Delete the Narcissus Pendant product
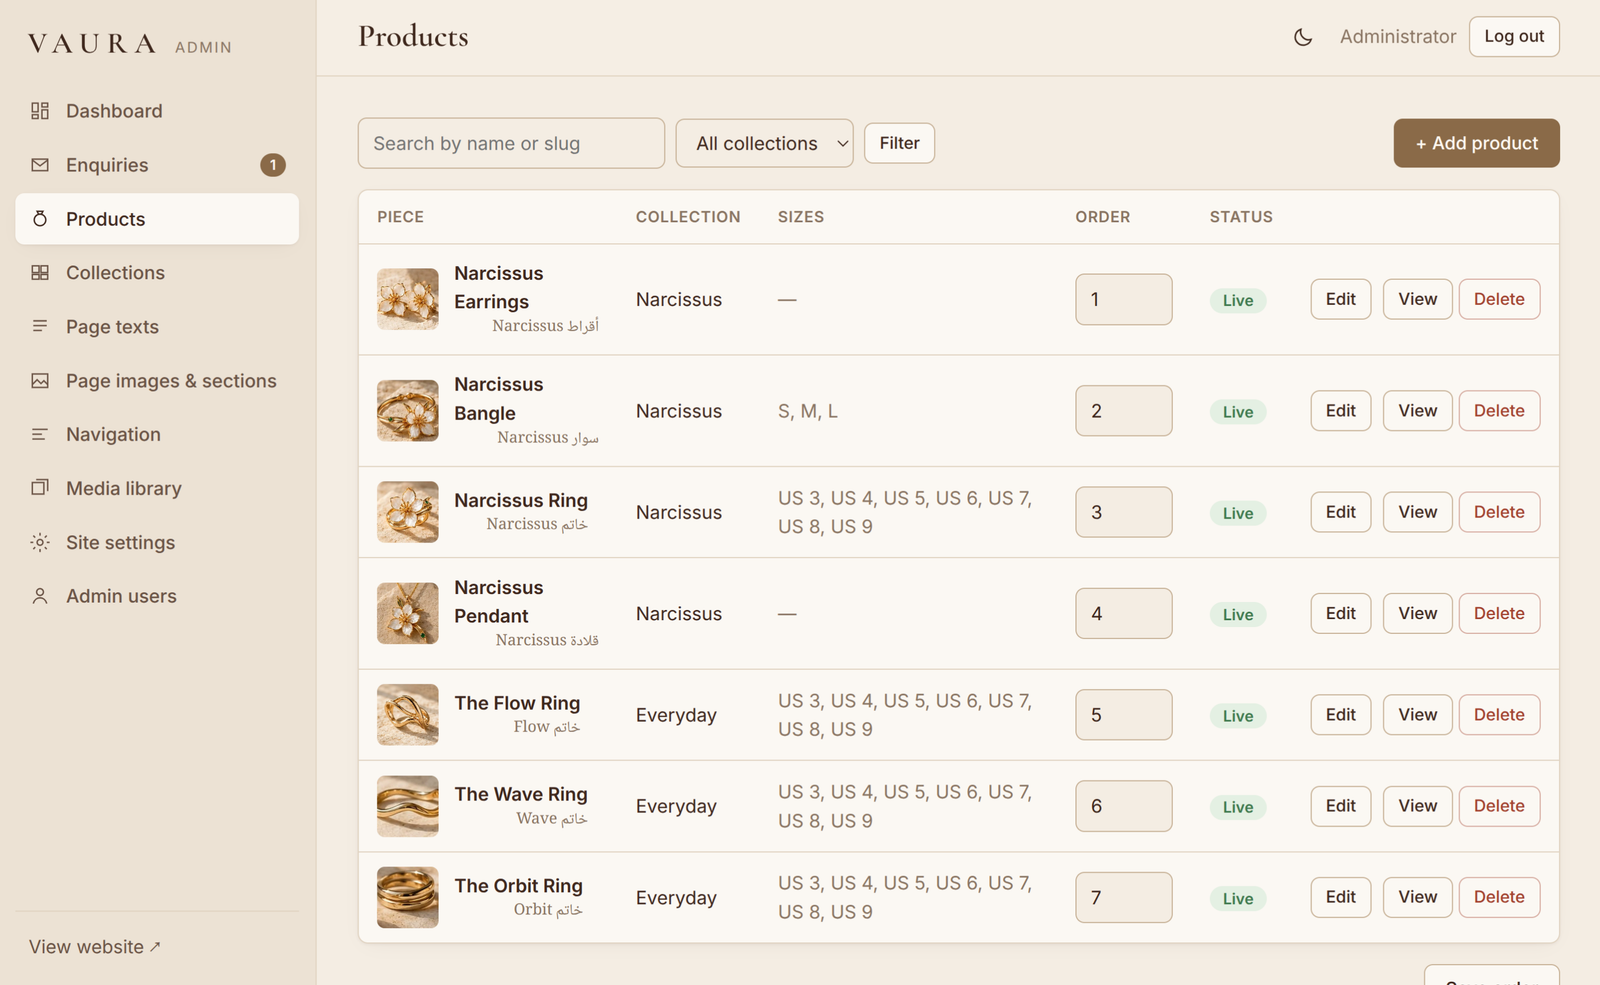Image resolution: width=1600 pixels, height=985 pixels. 1499,613
